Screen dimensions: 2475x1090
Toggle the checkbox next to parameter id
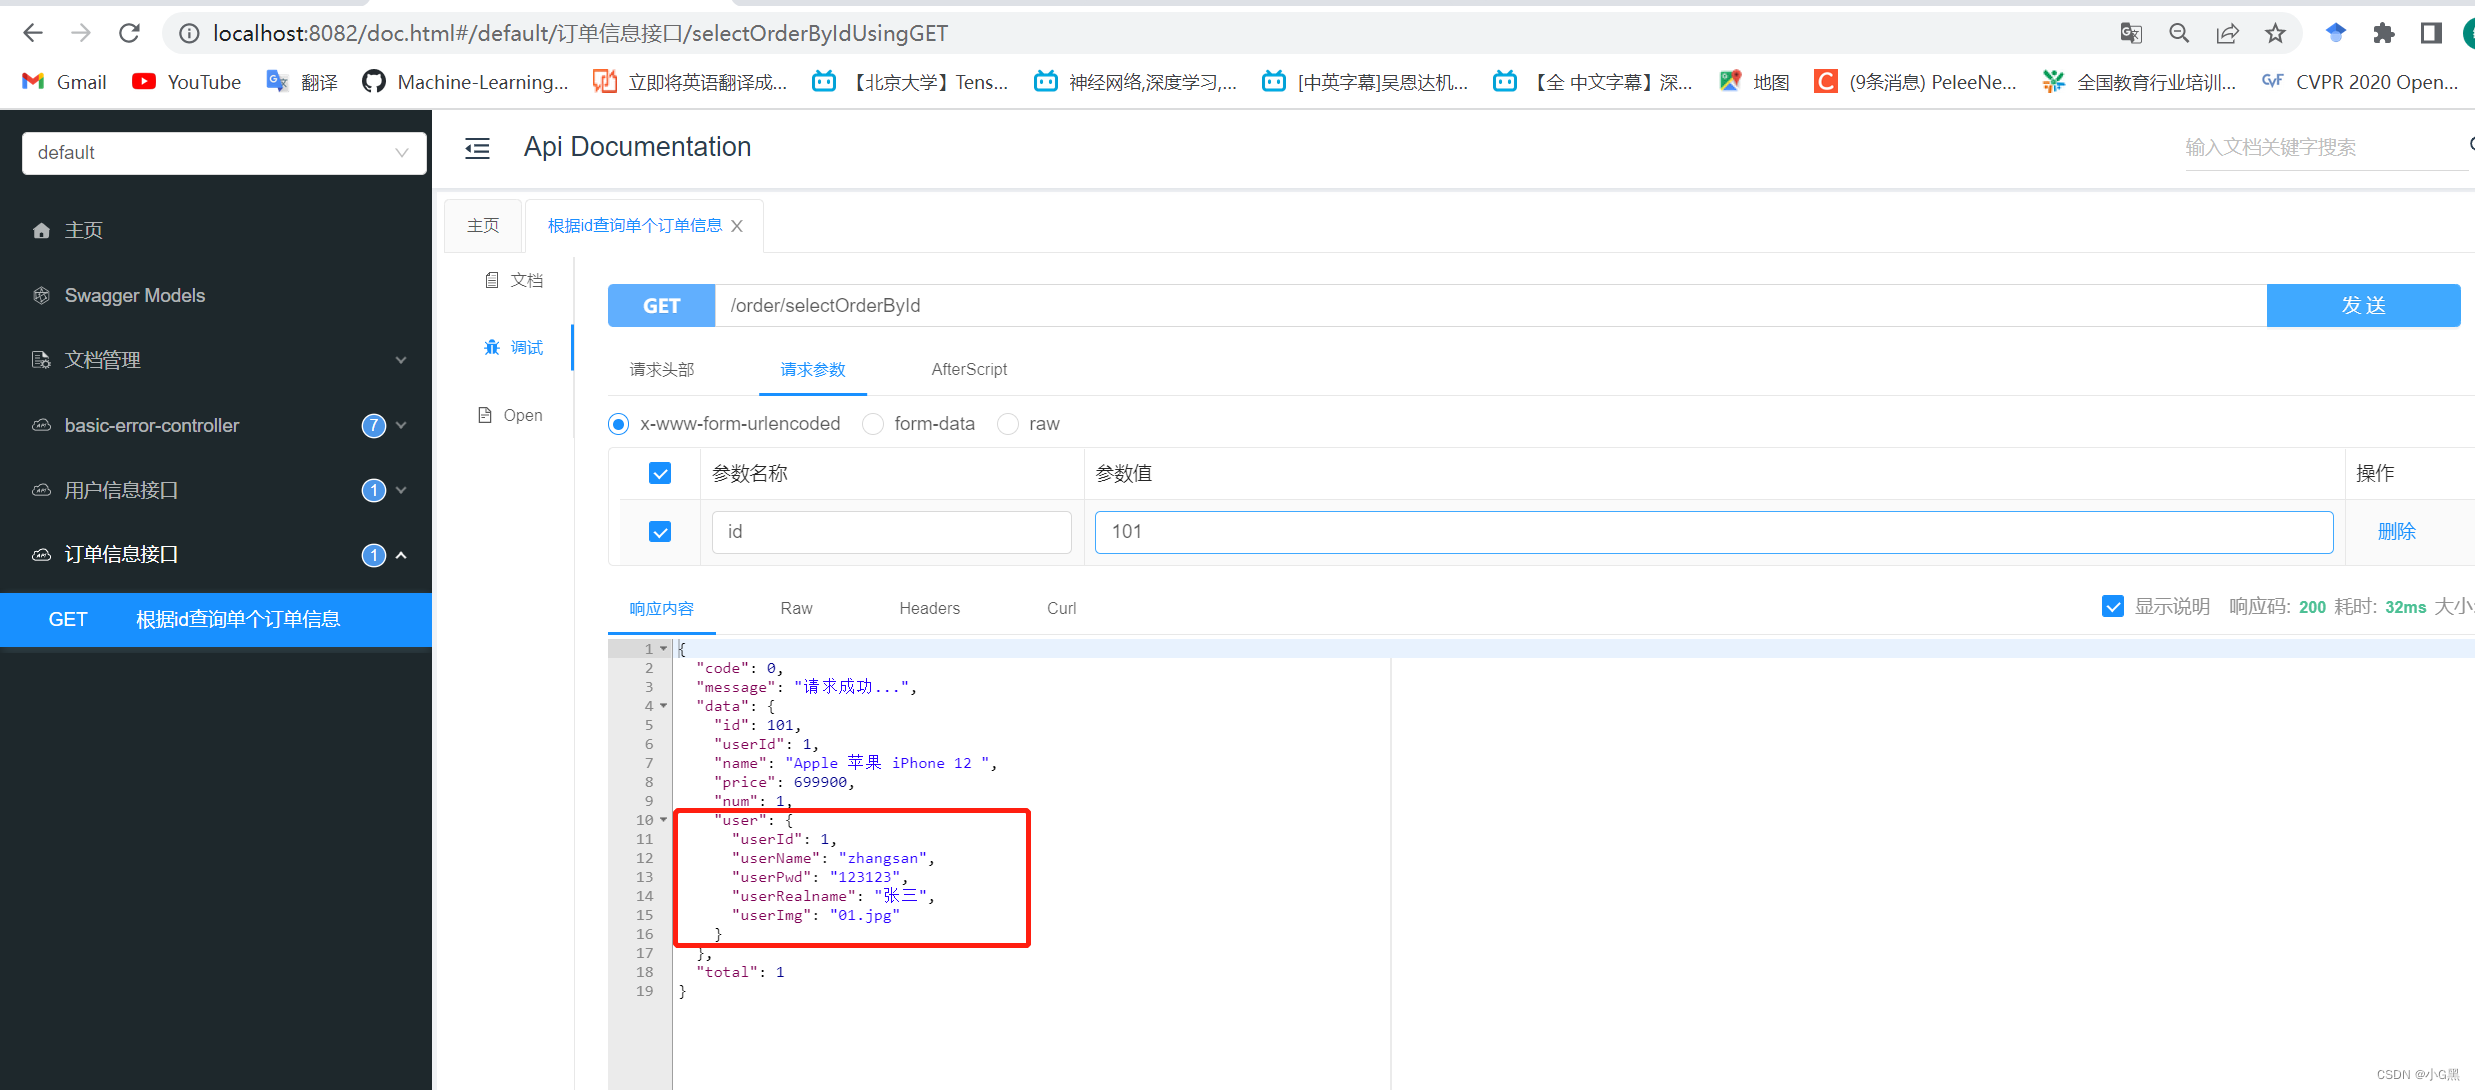[x=661, y=532]
